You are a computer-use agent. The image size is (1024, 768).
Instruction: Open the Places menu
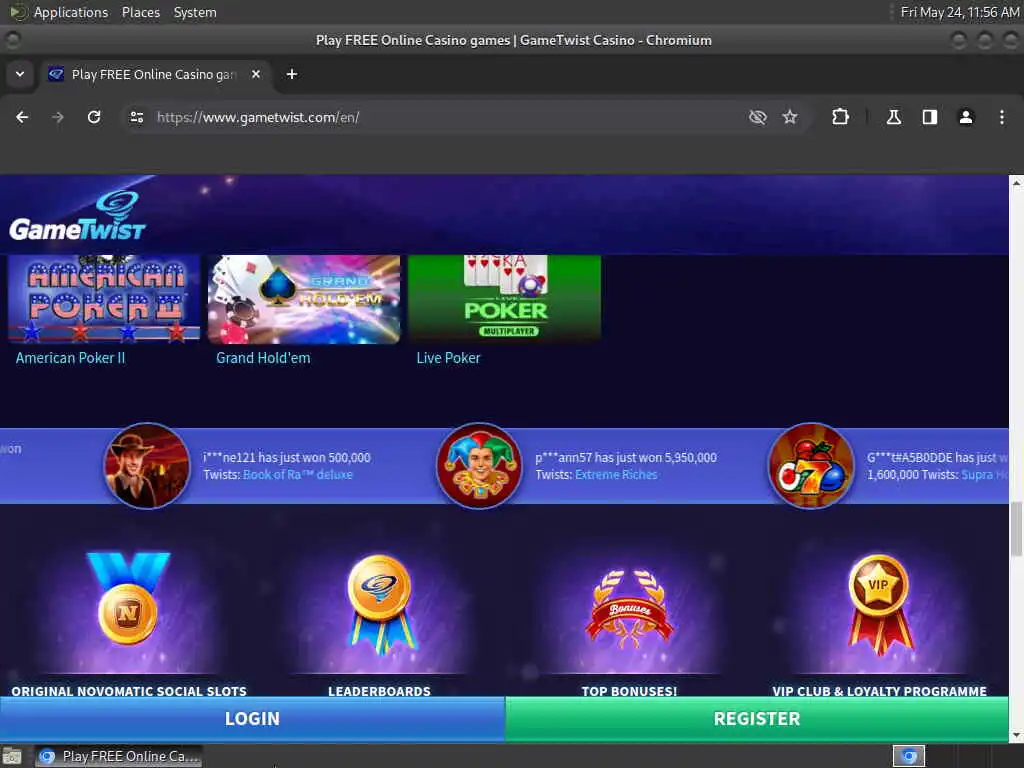(141, 12)
